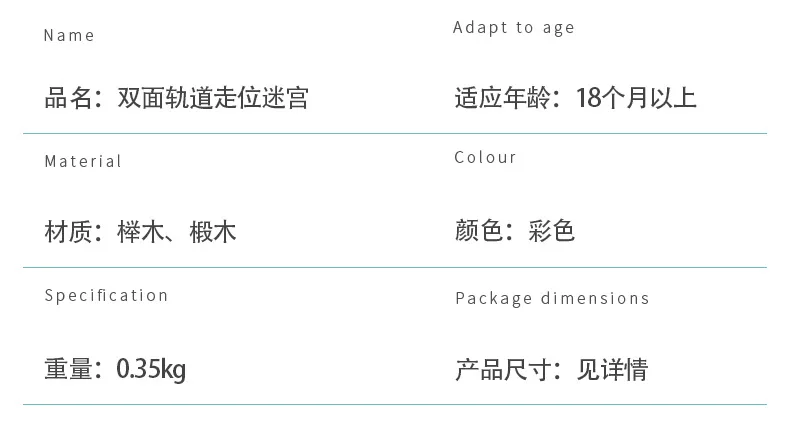
Task: Click the 彩色 colour value
Action: tap(551, 231)
